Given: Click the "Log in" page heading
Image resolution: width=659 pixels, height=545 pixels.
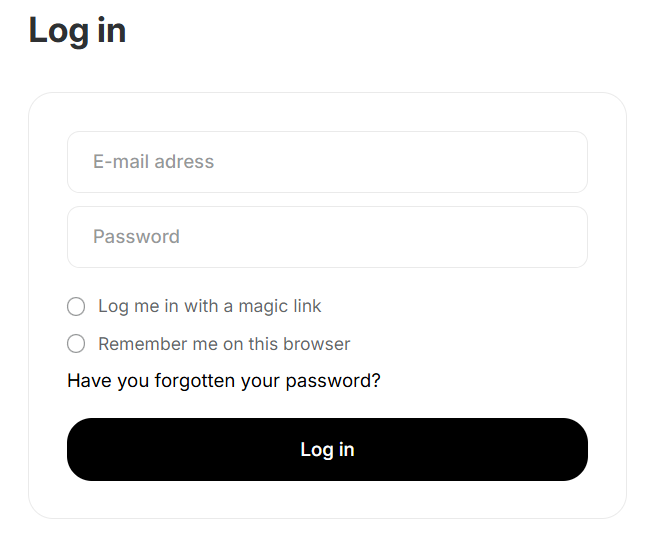Looking at the screenshot, I should [x=77, y=30].
